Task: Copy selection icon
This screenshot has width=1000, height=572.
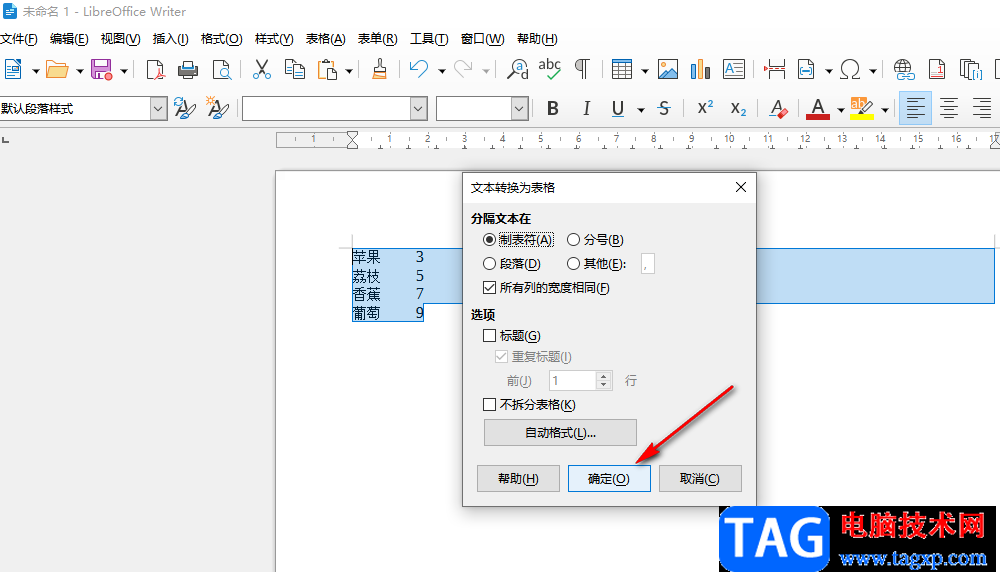Action: 295,70
